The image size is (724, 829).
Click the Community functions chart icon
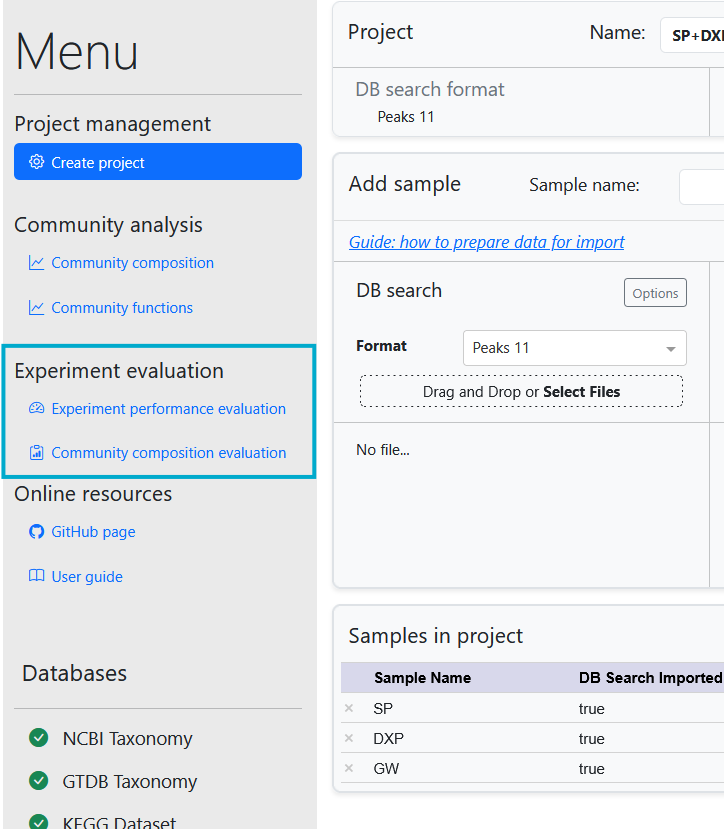(x=37, y=308)
